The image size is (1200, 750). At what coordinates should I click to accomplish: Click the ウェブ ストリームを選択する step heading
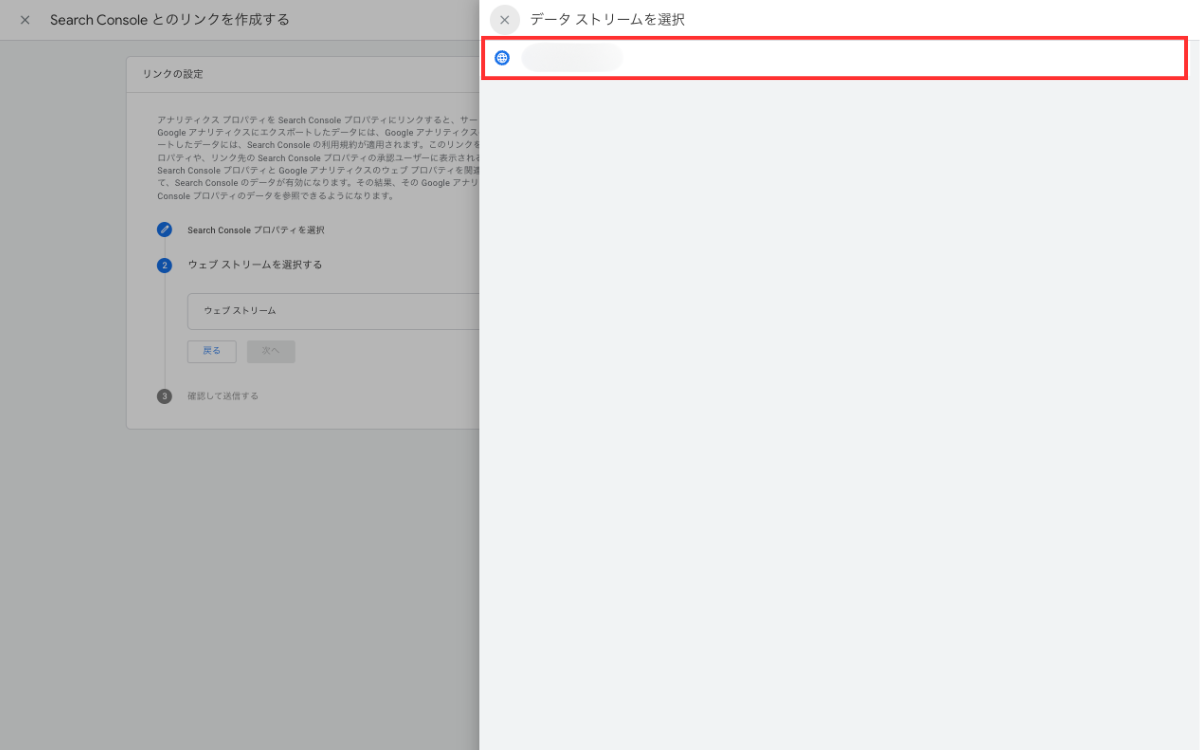[x=255, y=265]
